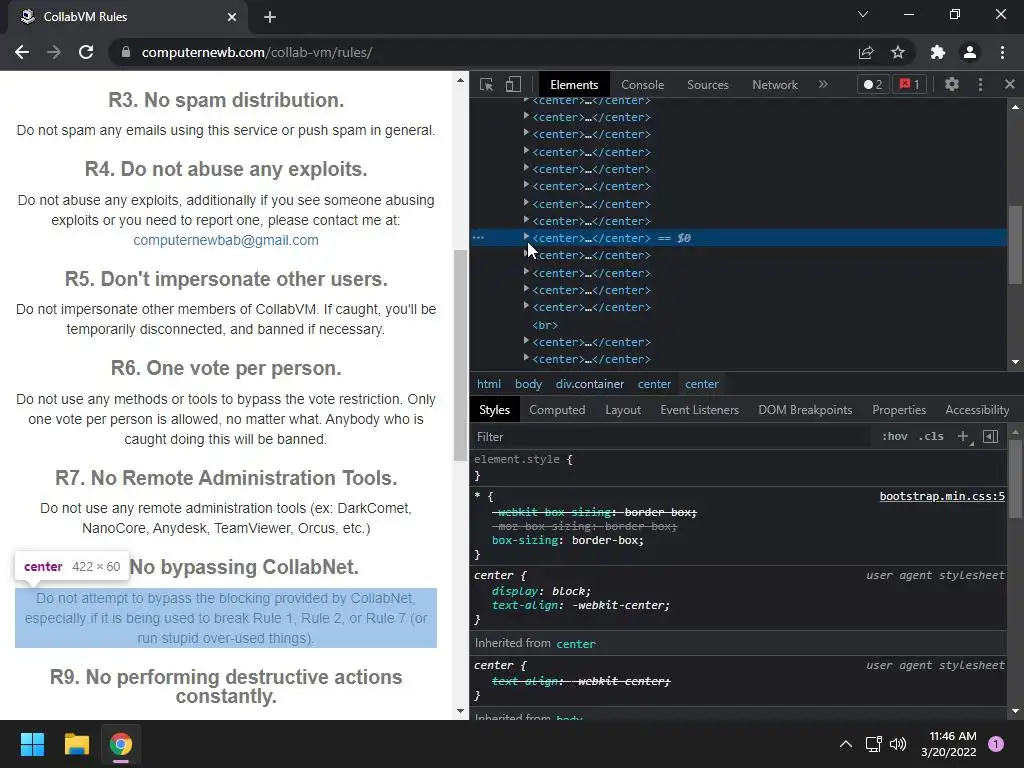Open the Chrome main menu
The width and height of the screenshot is (1024, 768).
(x=1002, y=52)
